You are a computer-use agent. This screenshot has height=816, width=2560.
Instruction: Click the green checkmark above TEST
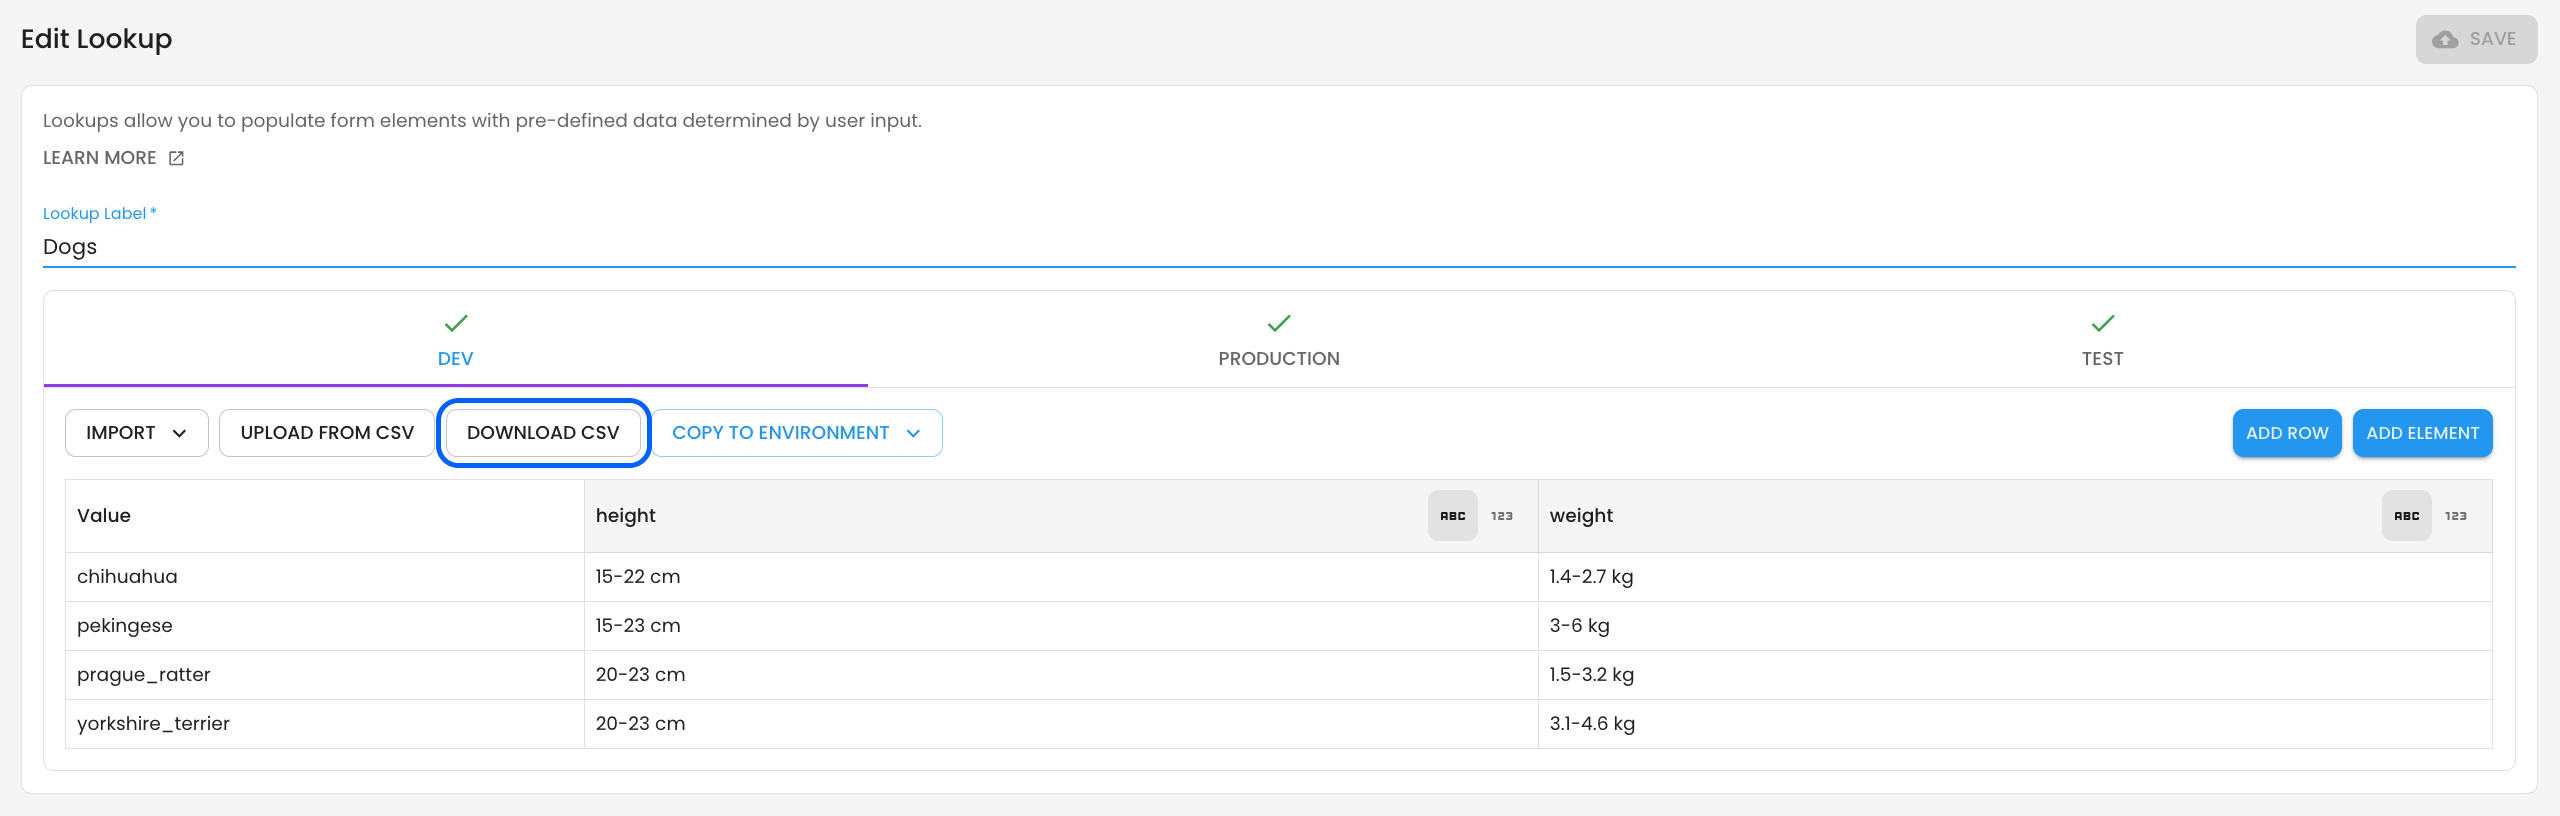2103,323
